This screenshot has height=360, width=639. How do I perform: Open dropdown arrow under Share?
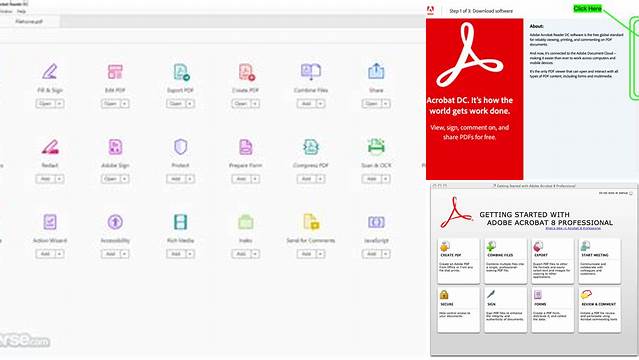386,104
